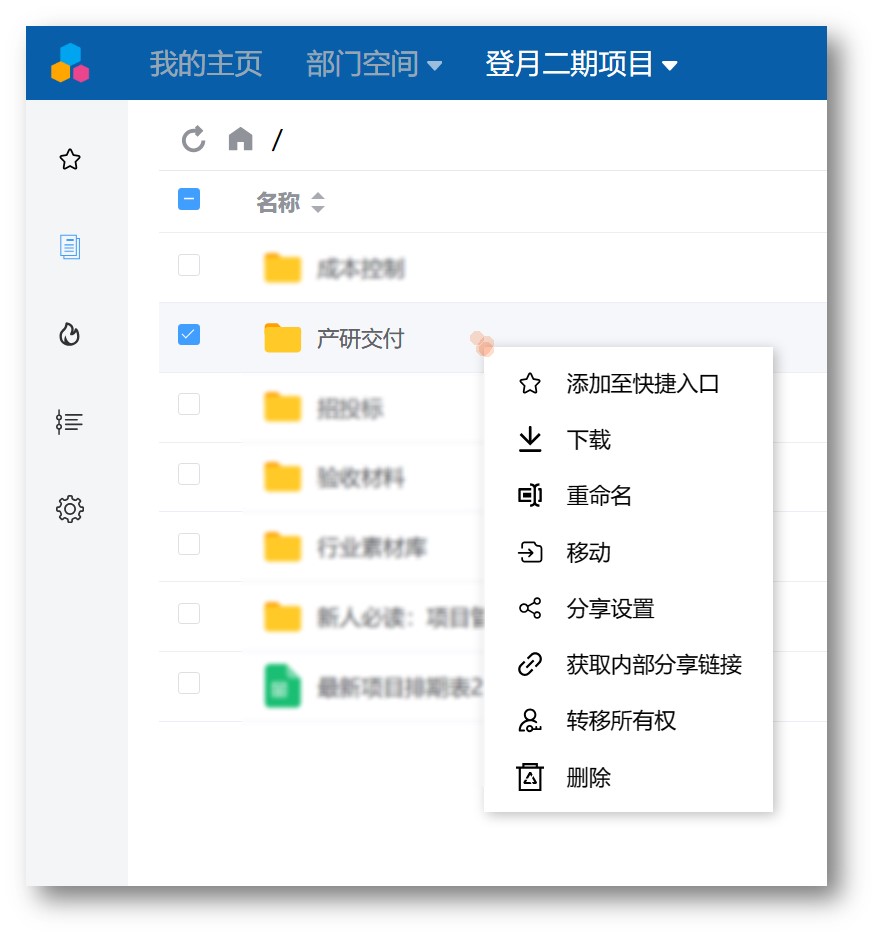This screenshot has width=879, height=938.
Task: Open the 产研交付 folder name
Action: point(360,339)
